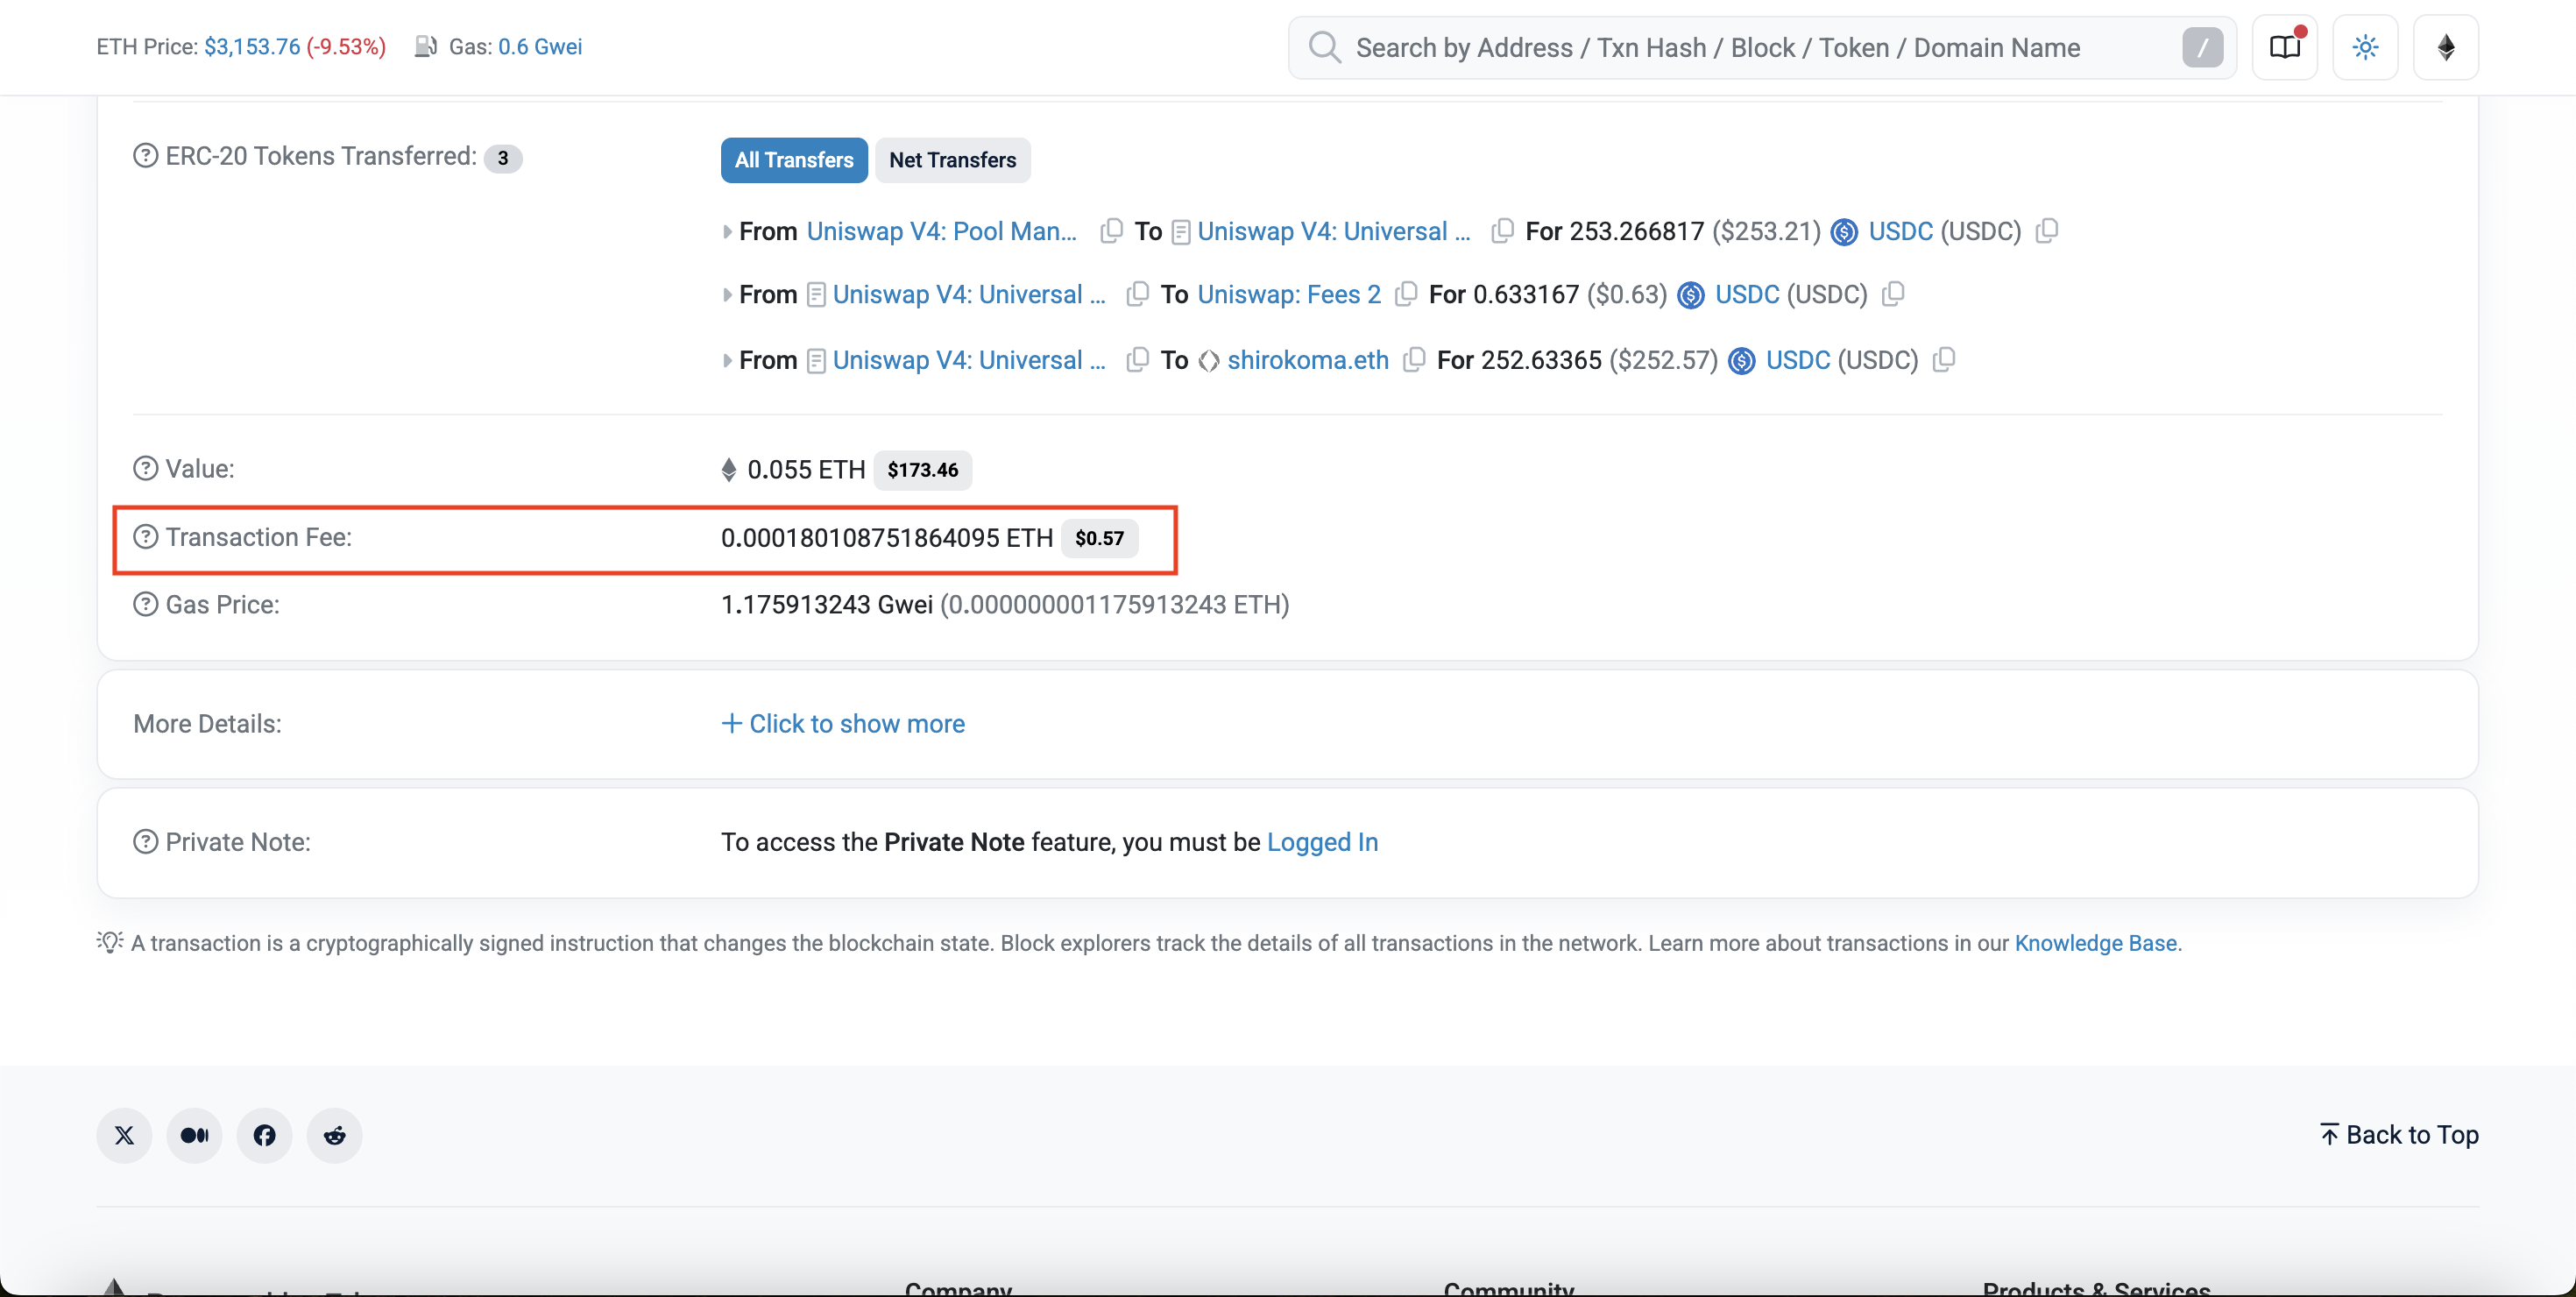Open the Etherscan Reddit page icon

tap(334, 1135)
